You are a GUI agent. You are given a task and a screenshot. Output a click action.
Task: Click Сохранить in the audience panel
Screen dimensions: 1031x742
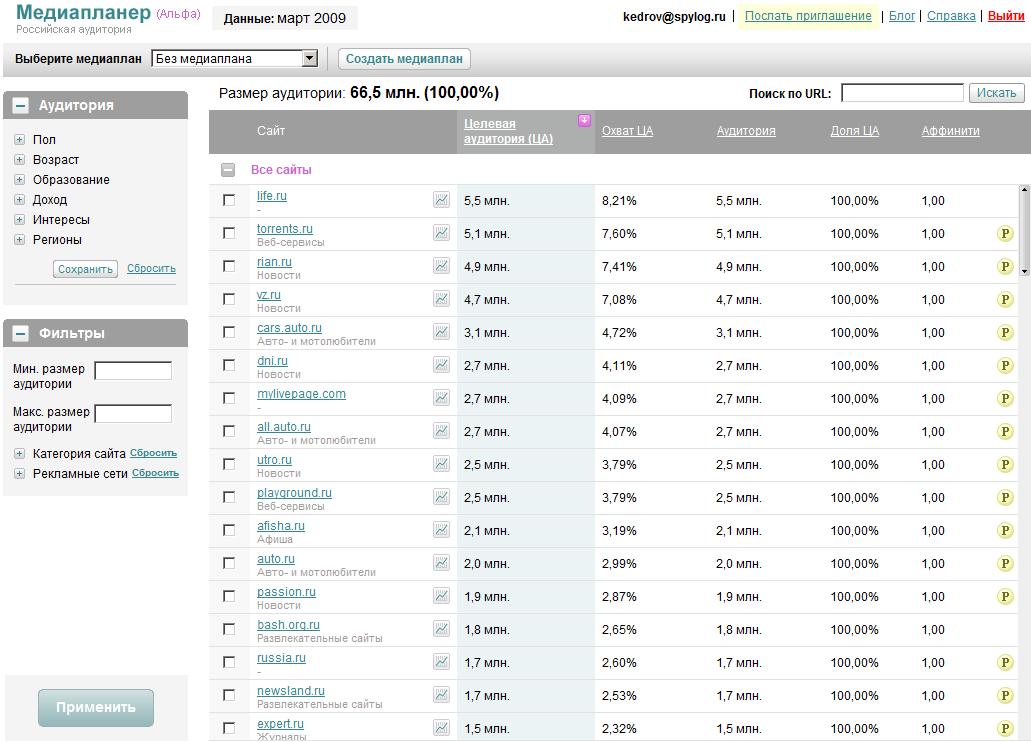[x=85, y=269]
